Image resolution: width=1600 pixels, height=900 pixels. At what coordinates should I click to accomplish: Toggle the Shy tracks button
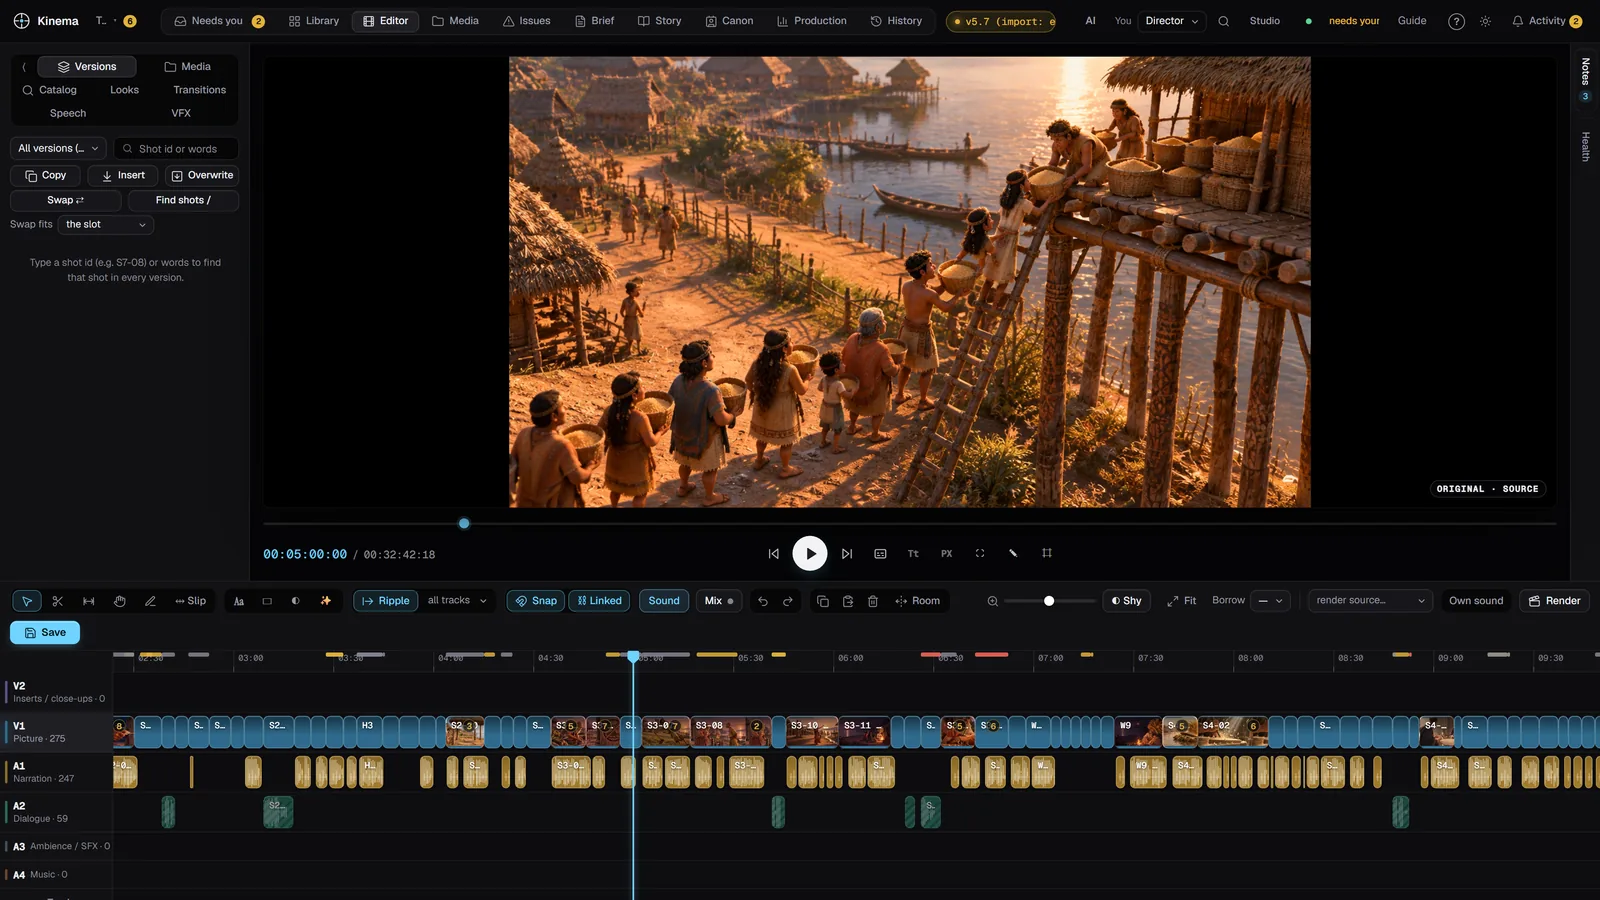pyautogui.click(x=1126, y=601)
